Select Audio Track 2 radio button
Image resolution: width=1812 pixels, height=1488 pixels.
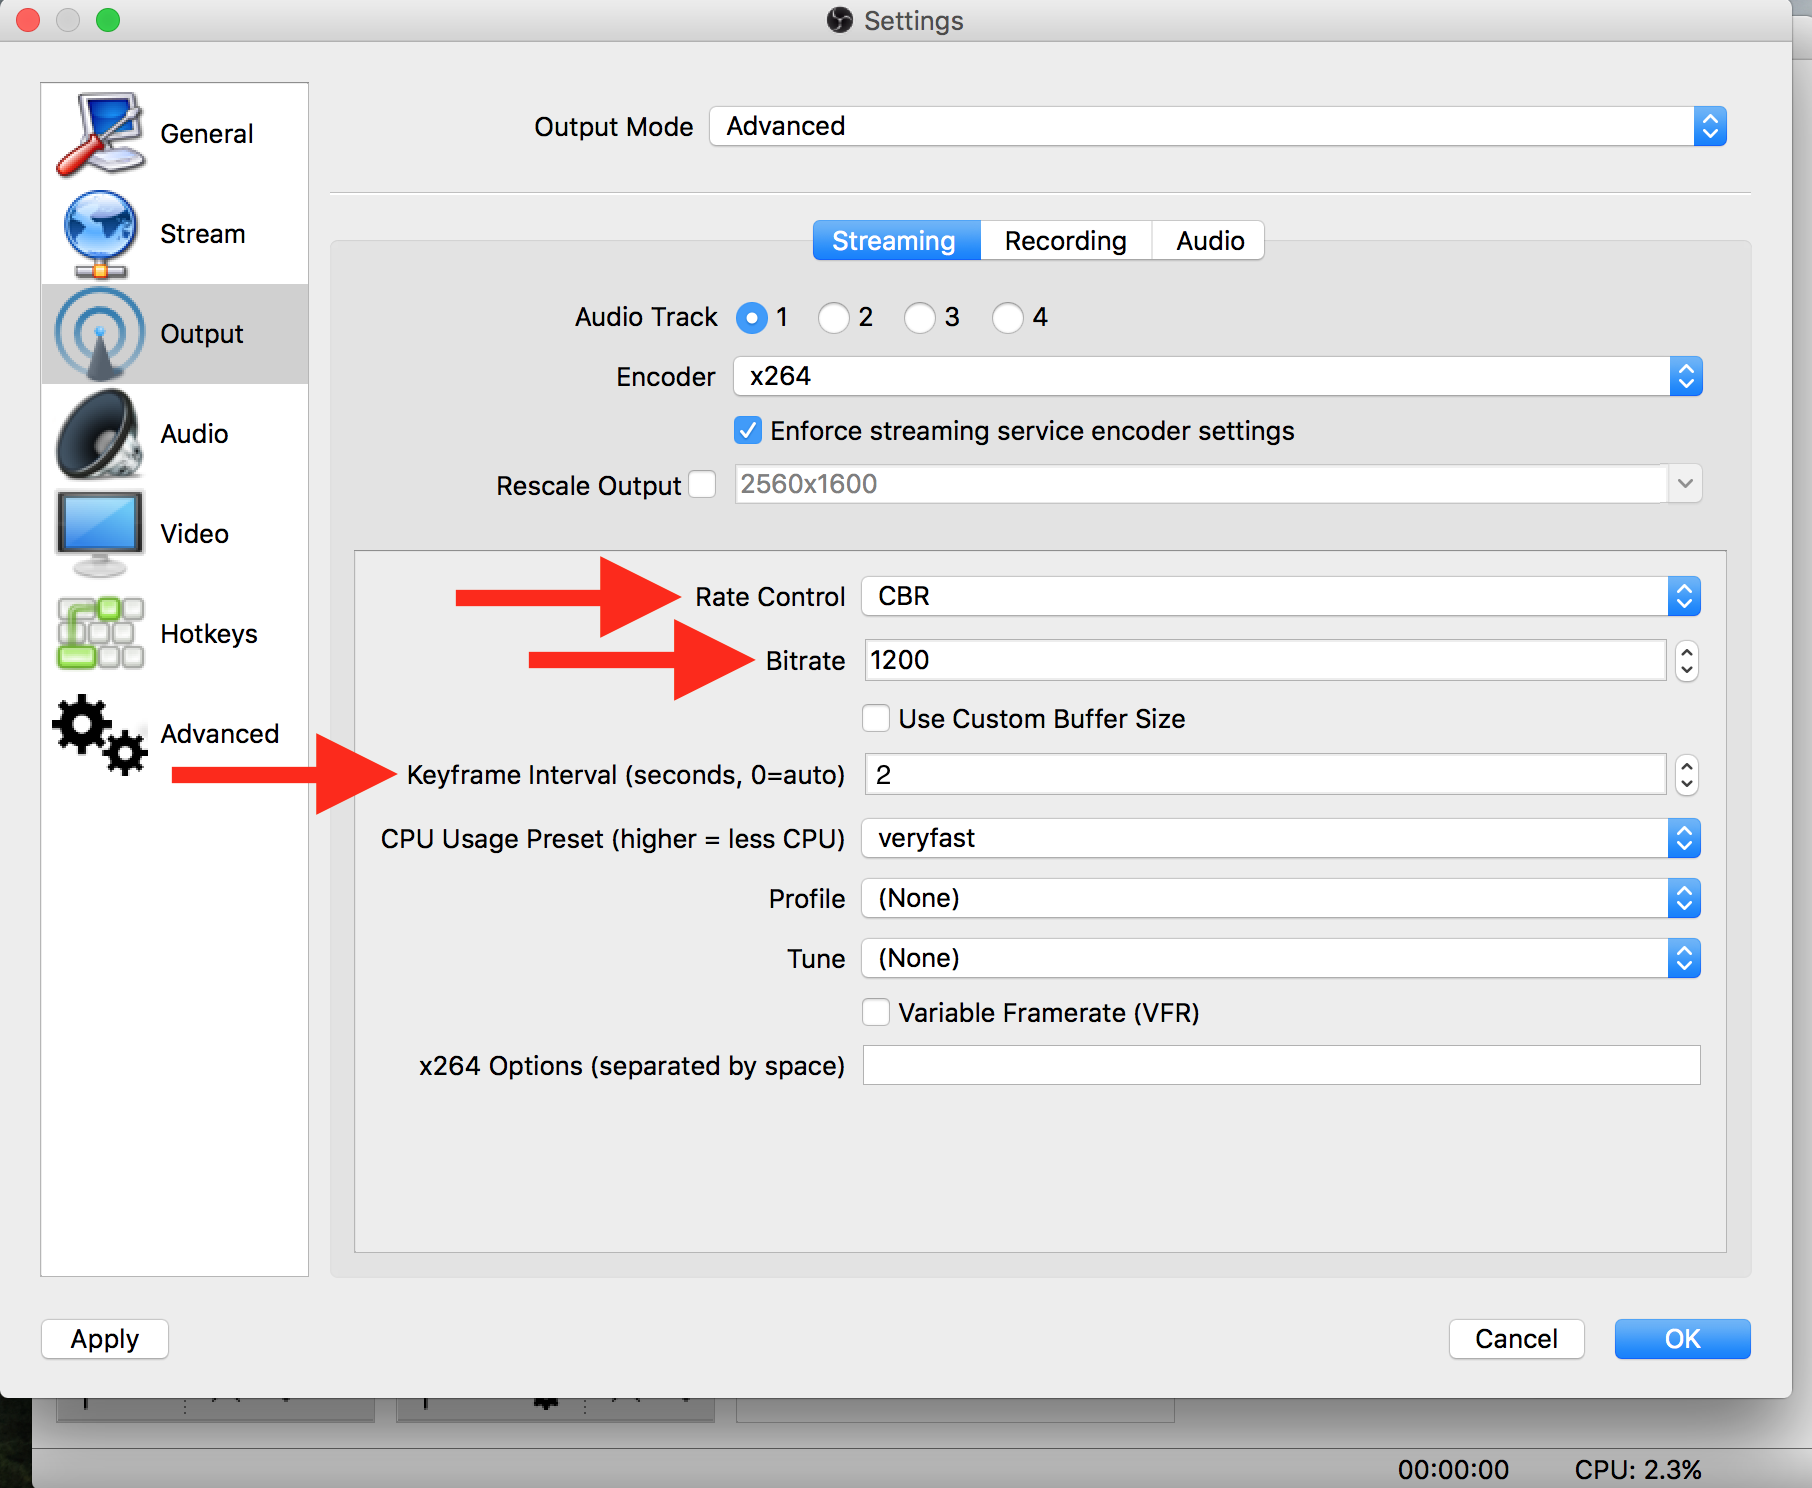[x=834, y=318]
